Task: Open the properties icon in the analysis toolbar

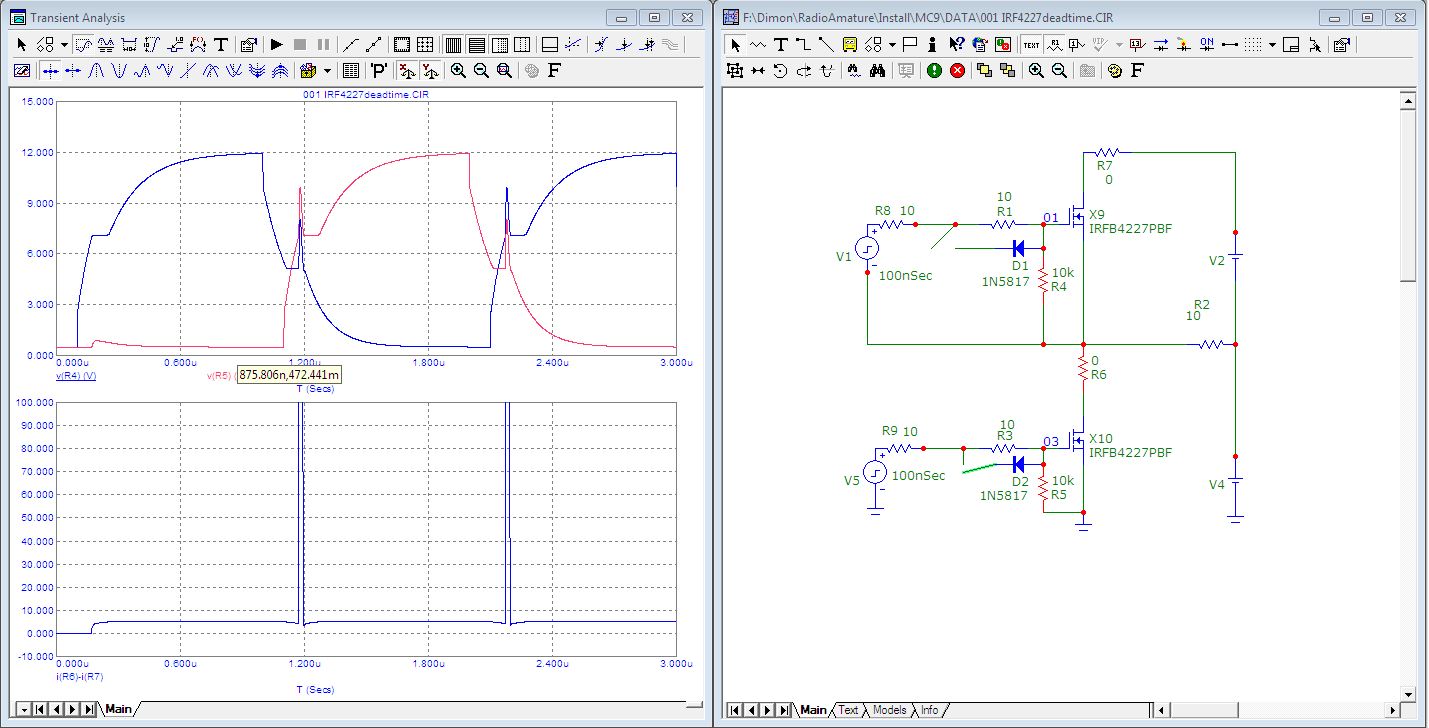Action: pos(248,44)
